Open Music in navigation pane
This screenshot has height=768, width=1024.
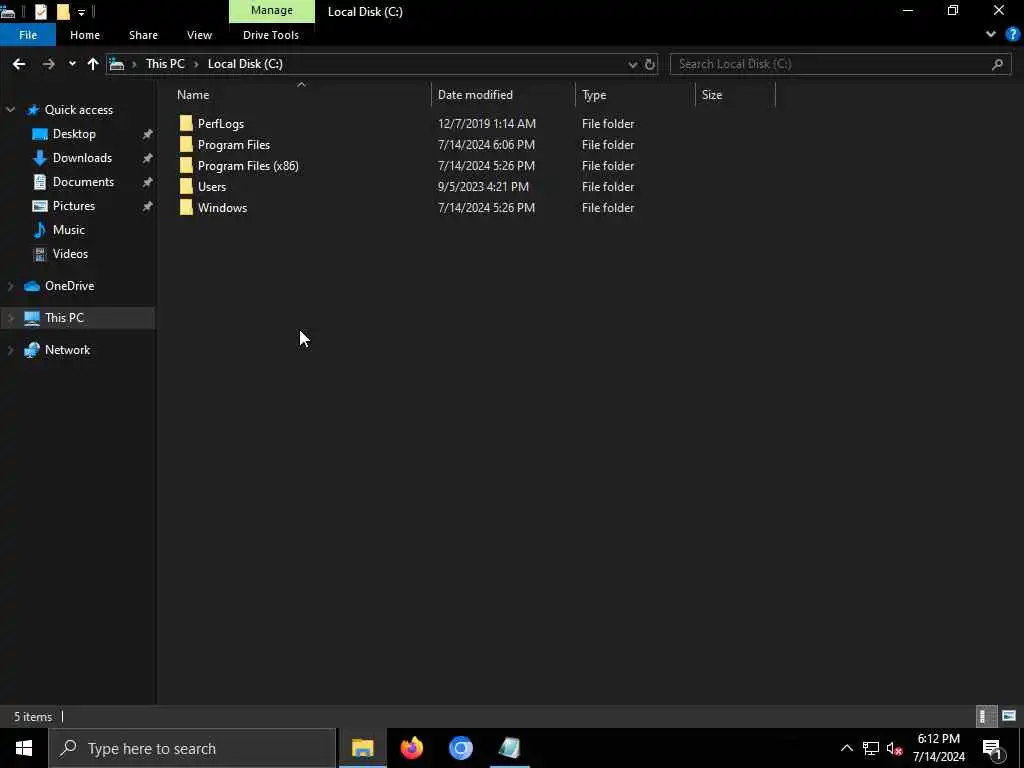(69, 230)
